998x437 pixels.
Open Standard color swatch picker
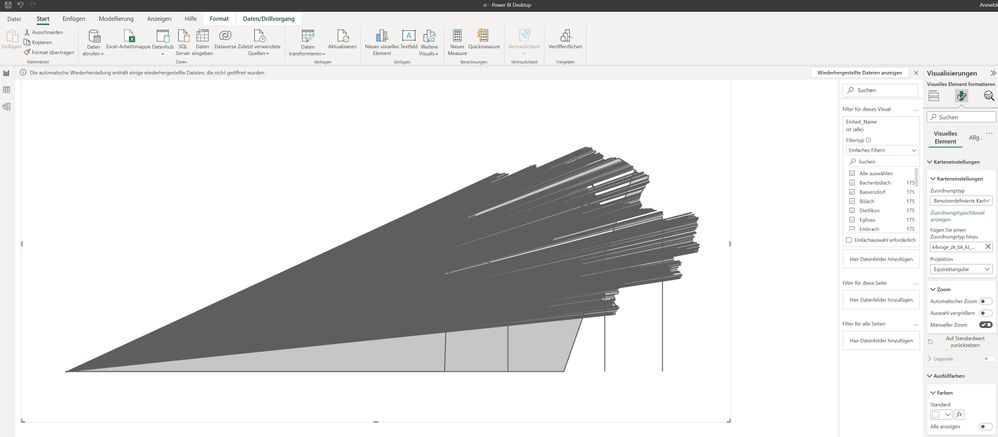point(941,414)
